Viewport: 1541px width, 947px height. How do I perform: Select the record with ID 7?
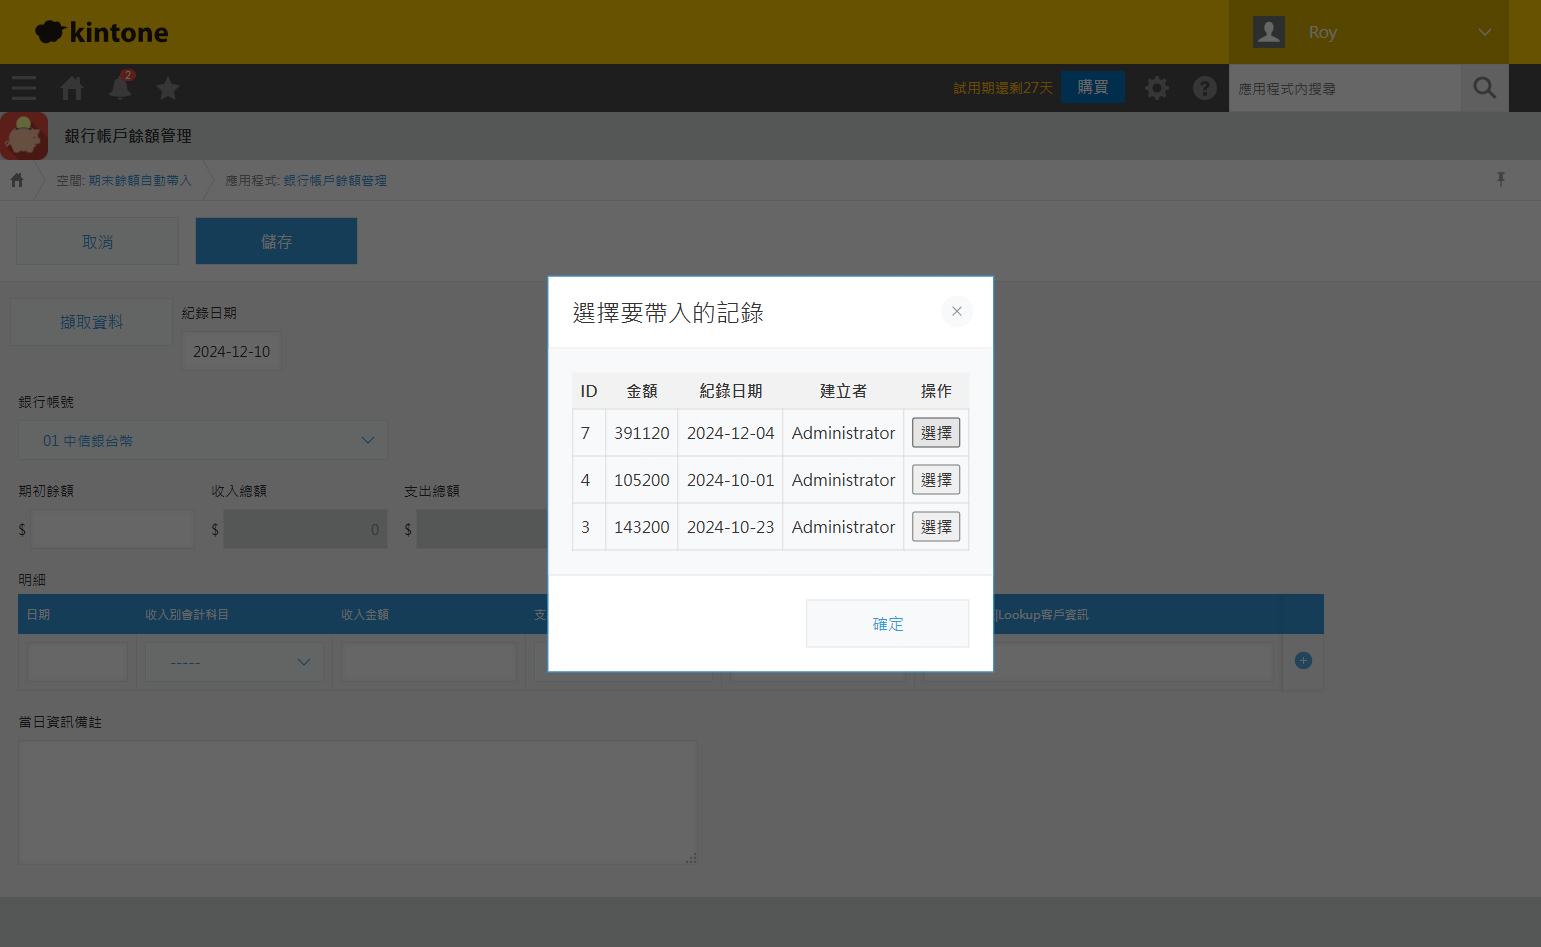point(936,433)
